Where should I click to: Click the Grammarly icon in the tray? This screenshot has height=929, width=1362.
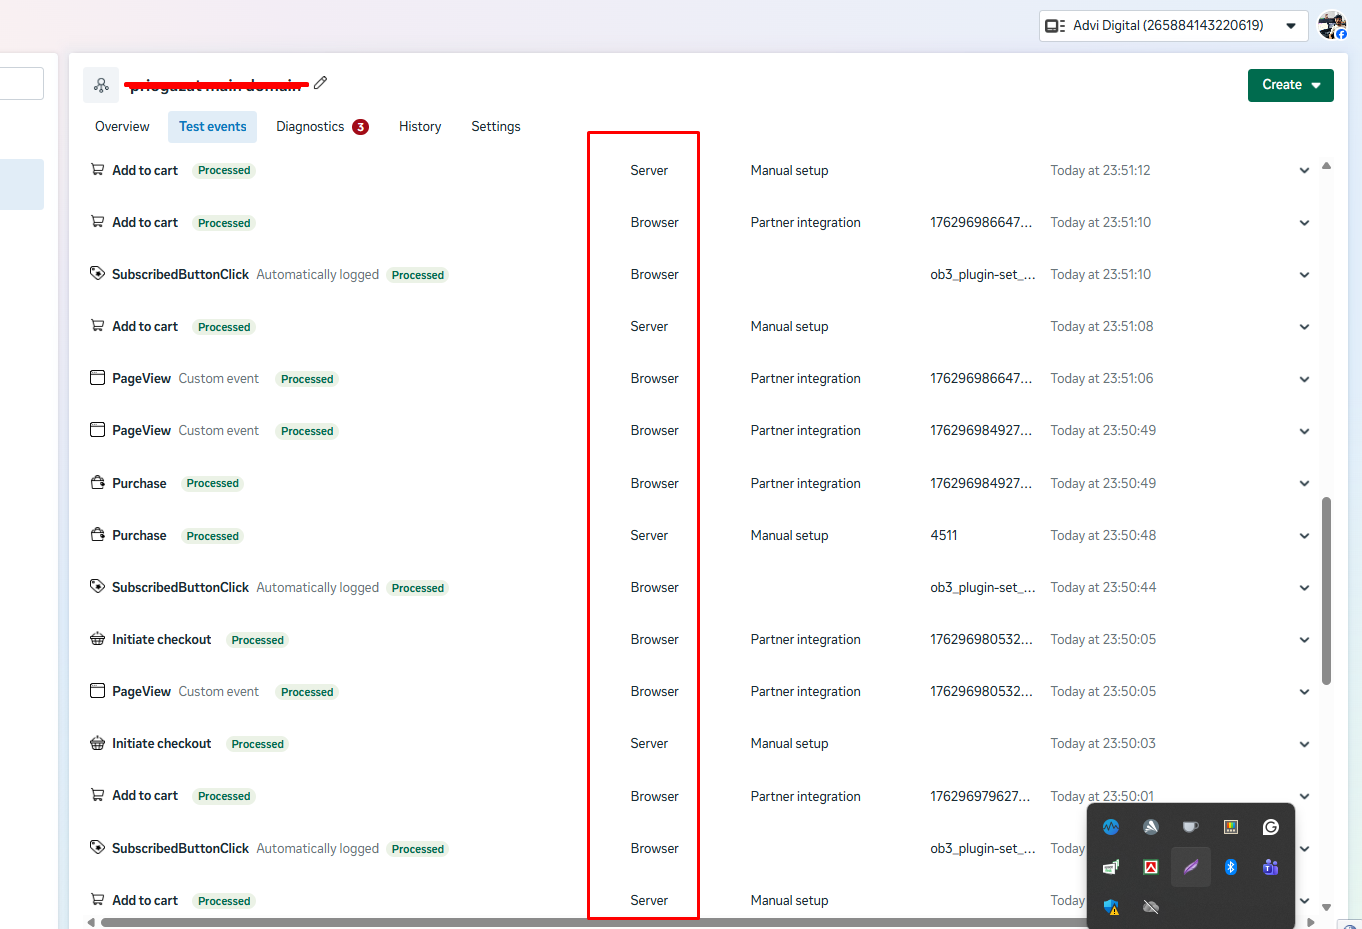[1270, 827]
